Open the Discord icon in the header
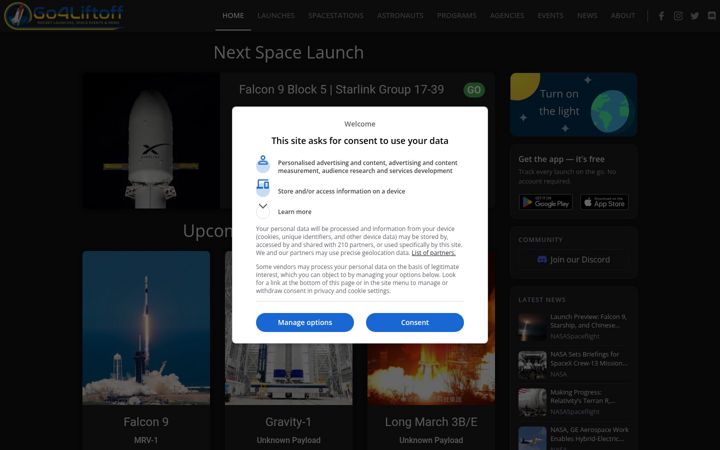The height and width of the screenshot is (450, 720). [x=712, y=16]
